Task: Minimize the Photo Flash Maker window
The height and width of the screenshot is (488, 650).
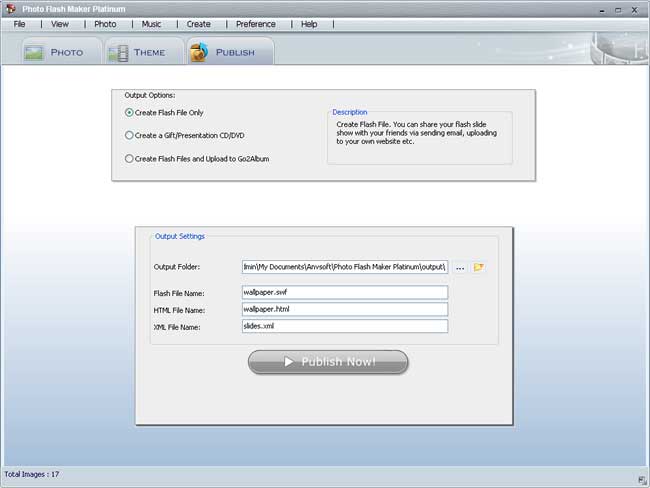Action: pyautogui.click(x=602, y=10)
